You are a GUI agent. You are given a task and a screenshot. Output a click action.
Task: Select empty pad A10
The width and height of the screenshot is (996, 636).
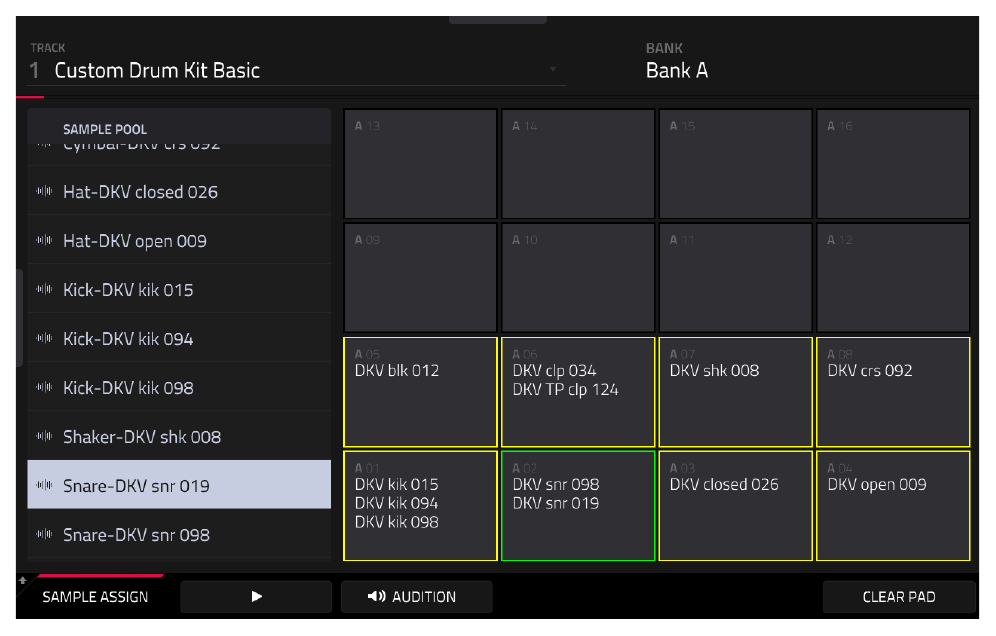578,278
